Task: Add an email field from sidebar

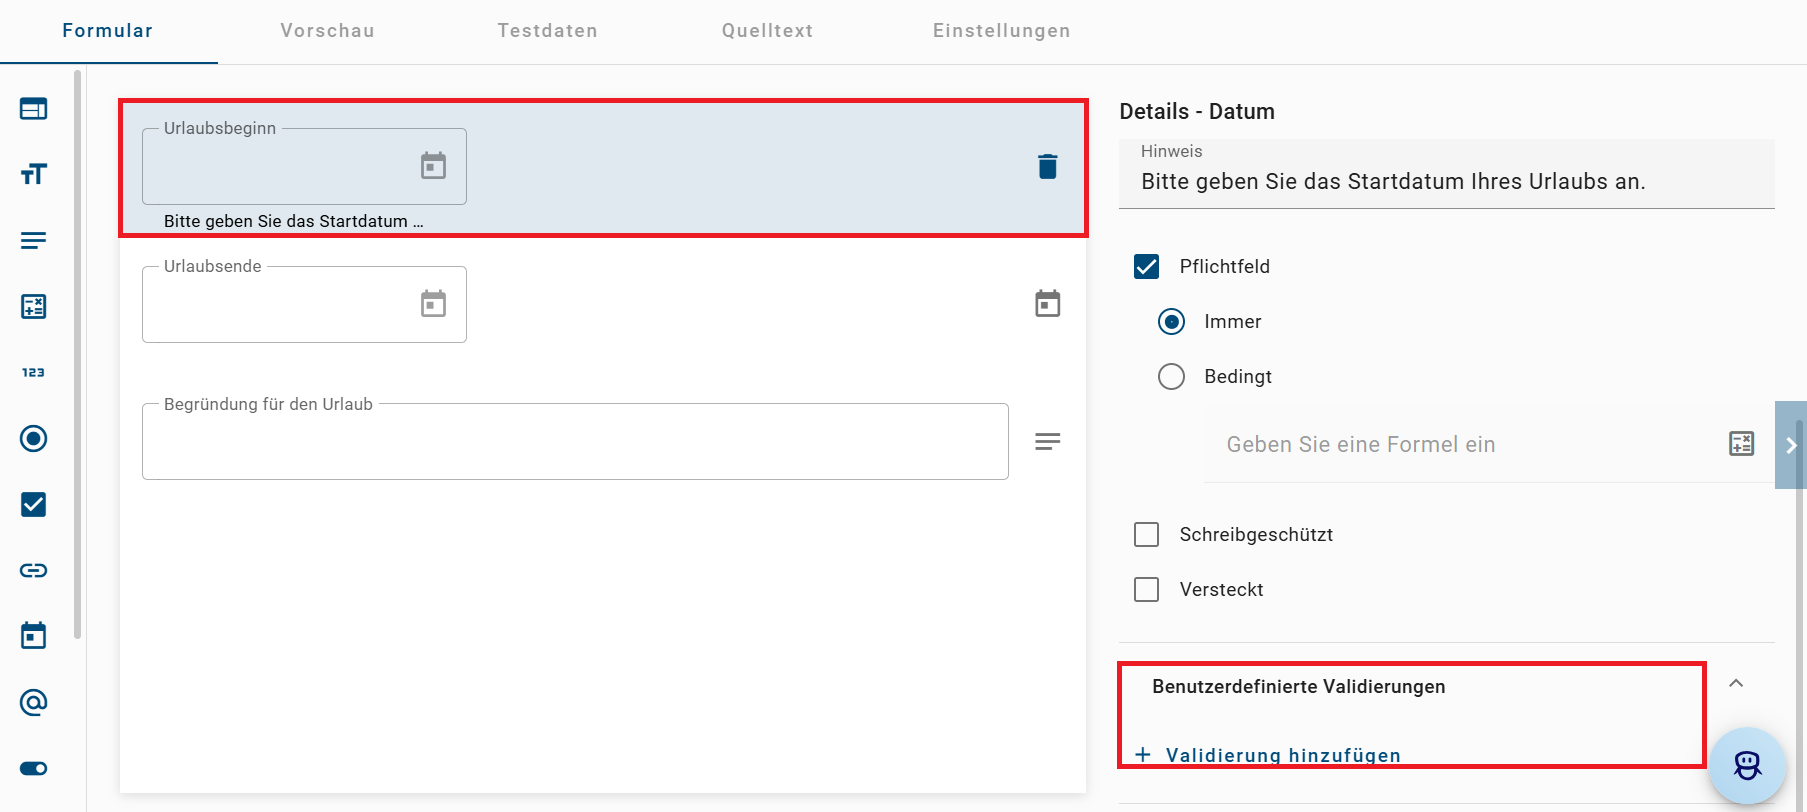Action: [x=33, y=702]
